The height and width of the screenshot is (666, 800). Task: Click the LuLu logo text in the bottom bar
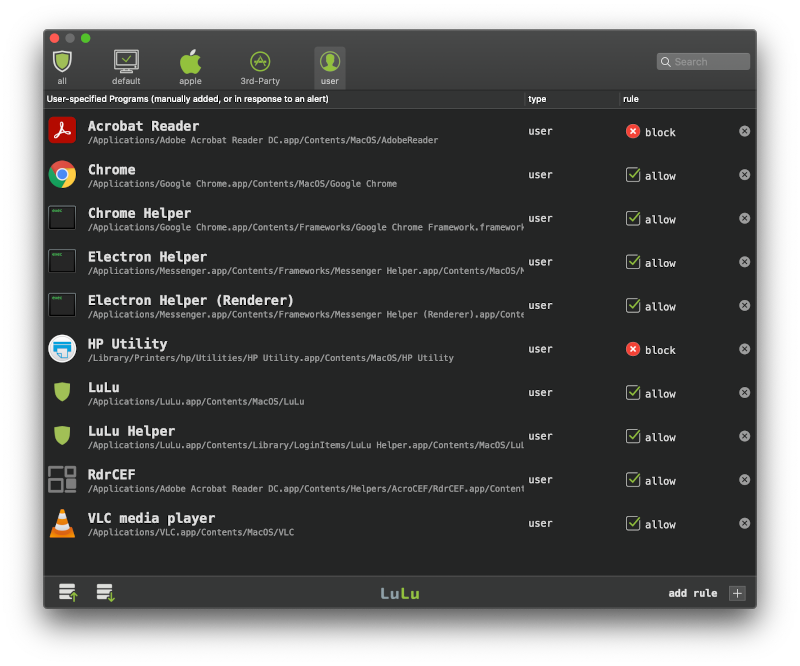click(400, 594)
